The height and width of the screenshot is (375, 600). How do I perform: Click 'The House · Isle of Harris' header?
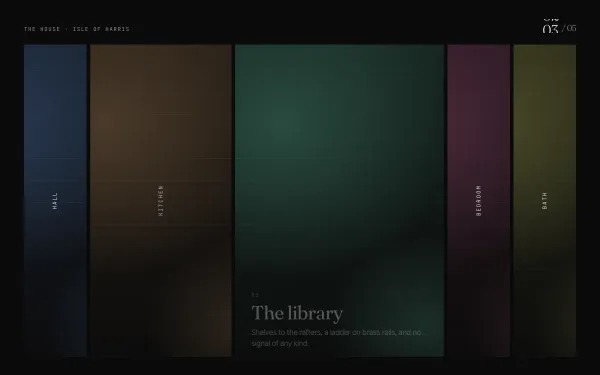77,29
